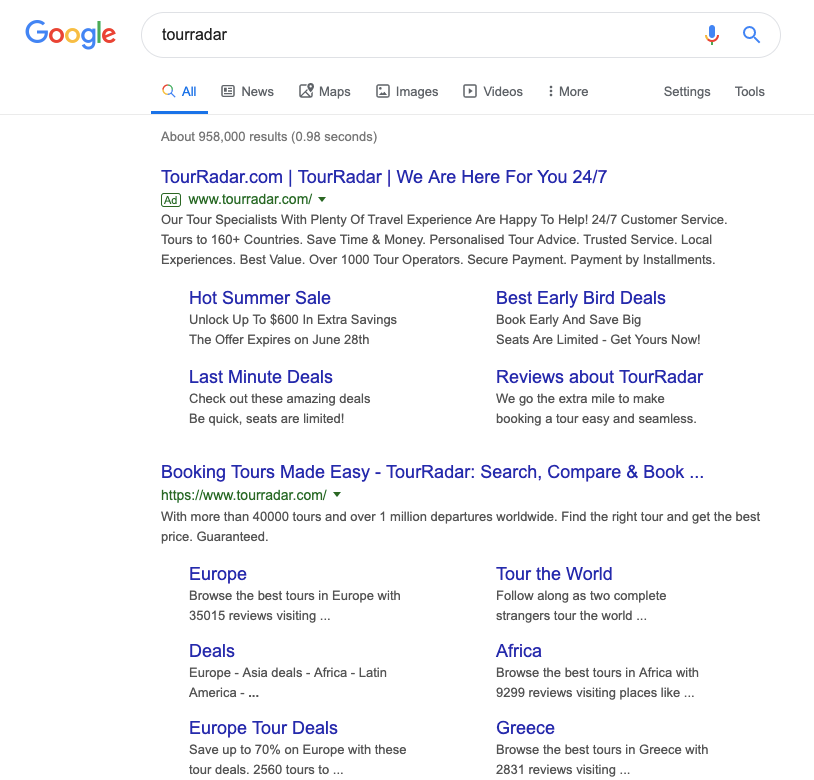Screen dimensions: 814x780
Task: Click the green www.tourradar.com/ ad URL
Action: [250, 199]
